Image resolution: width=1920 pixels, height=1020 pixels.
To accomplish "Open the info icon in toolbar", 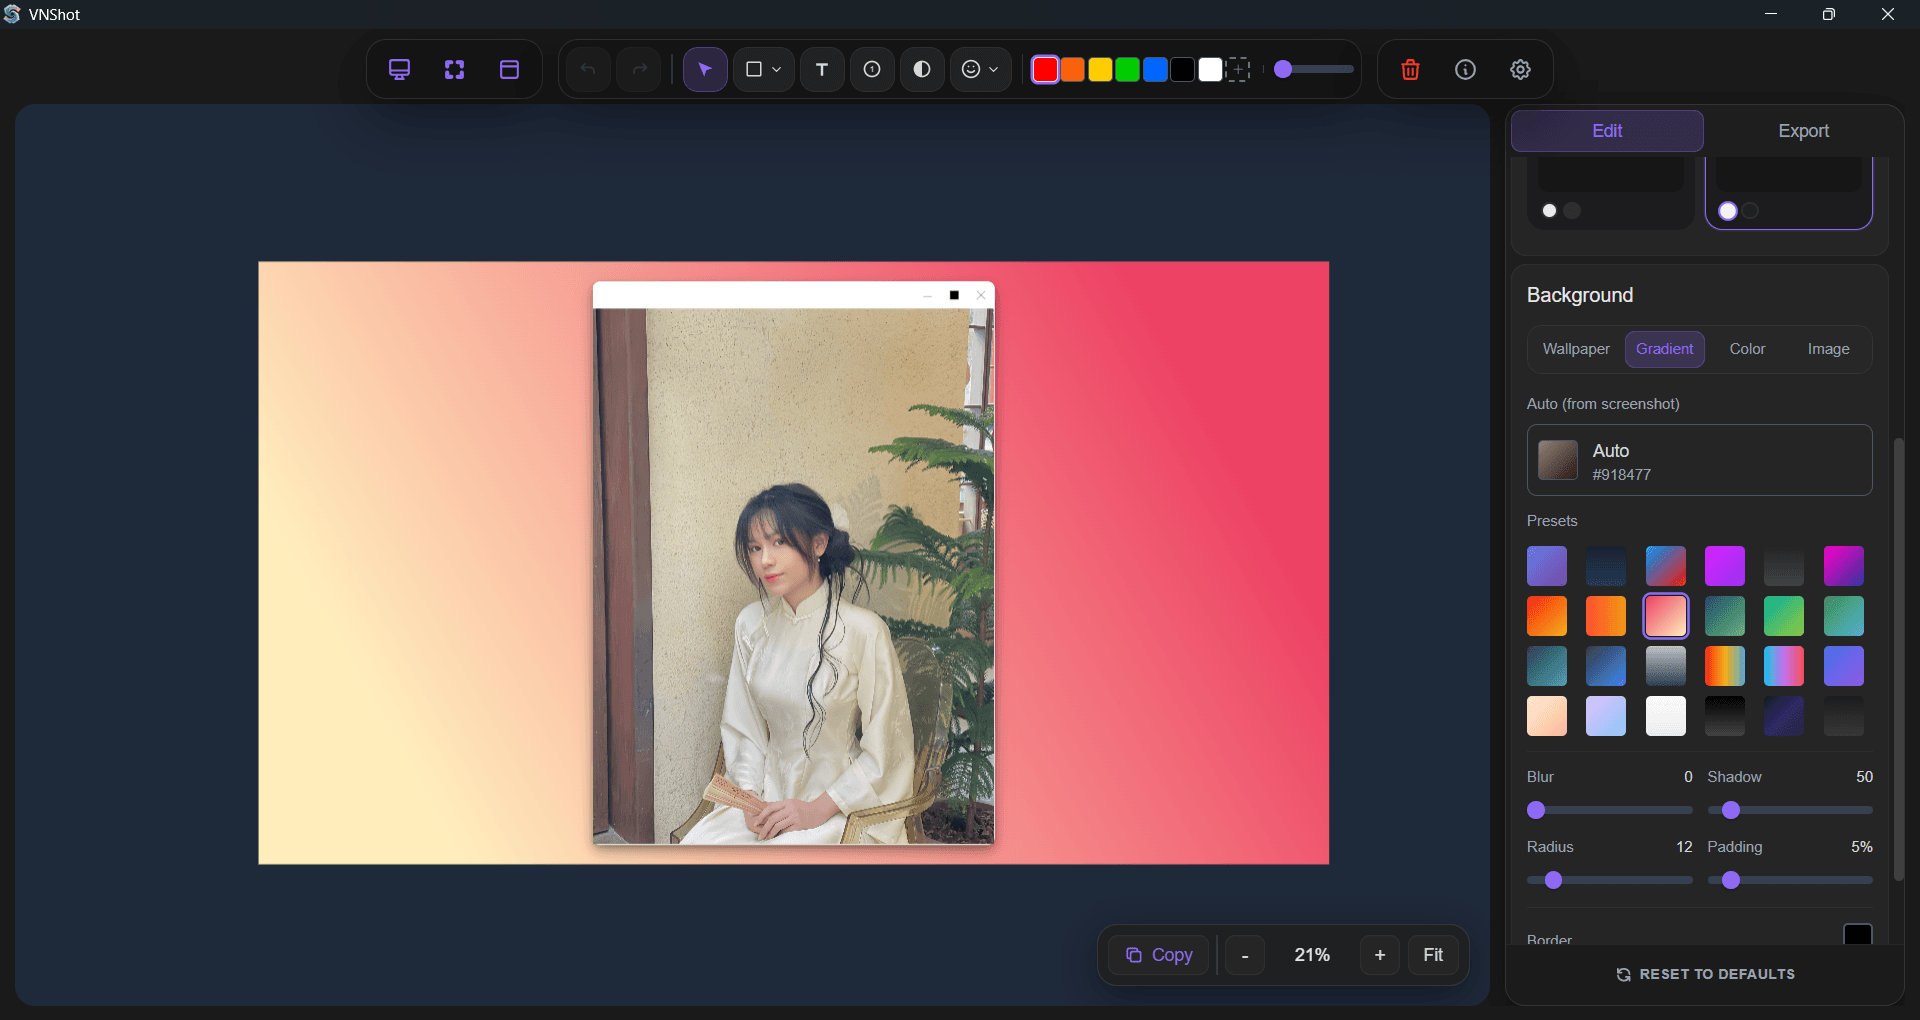I will click(1465, 69).
